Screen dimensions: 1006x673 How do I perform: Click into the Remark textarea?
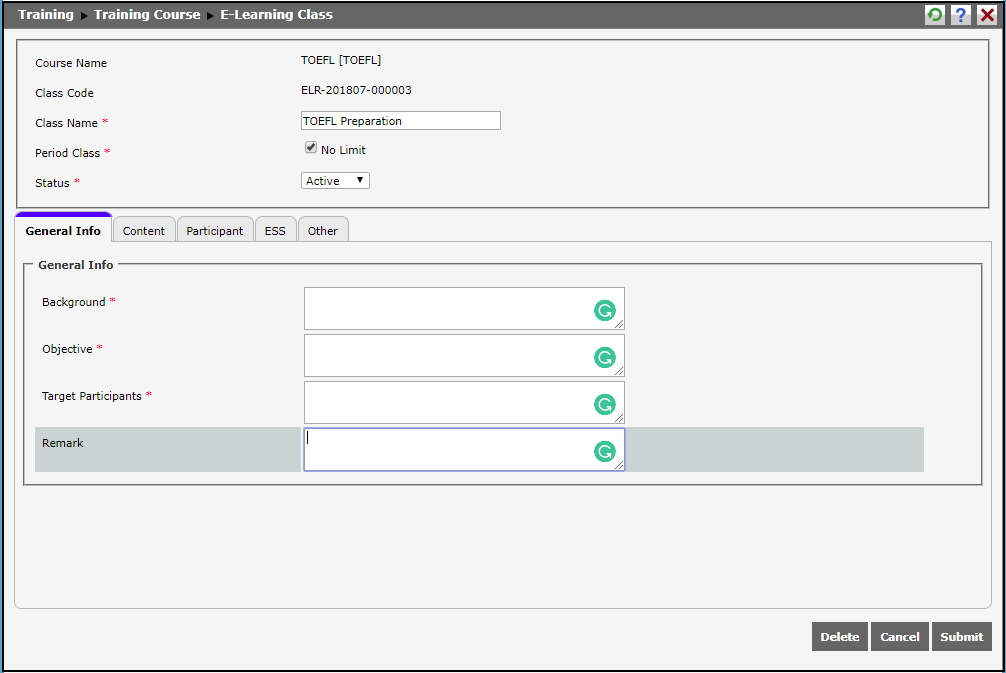click(x=464, y=449)
